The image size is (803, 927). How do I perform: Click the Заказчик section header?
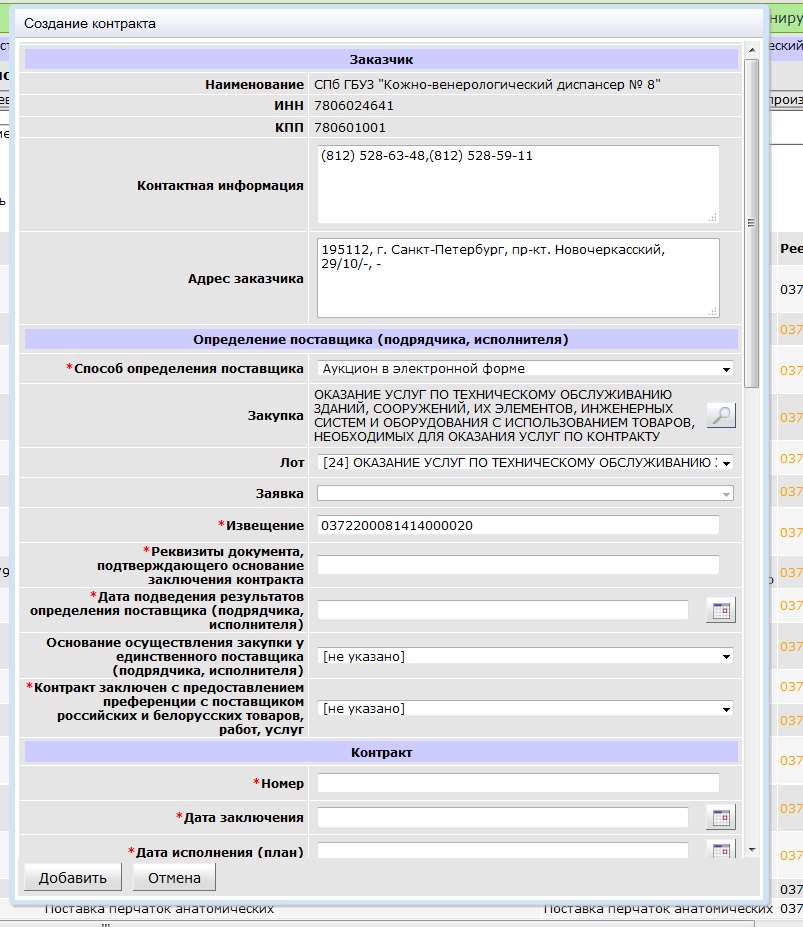pyautogui.click(x=381, y=60)
